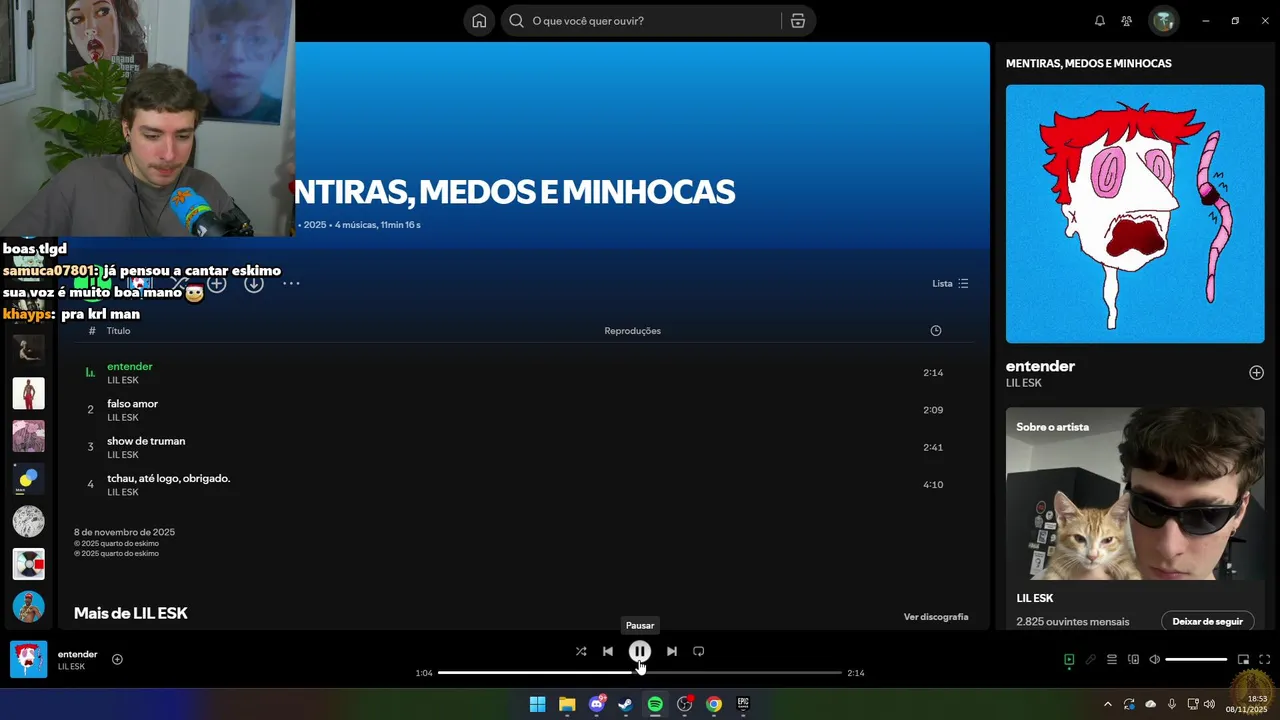Go to Spotify Home
The width and height of the screenshot is (1280, 720).
[x=479, y=21]
